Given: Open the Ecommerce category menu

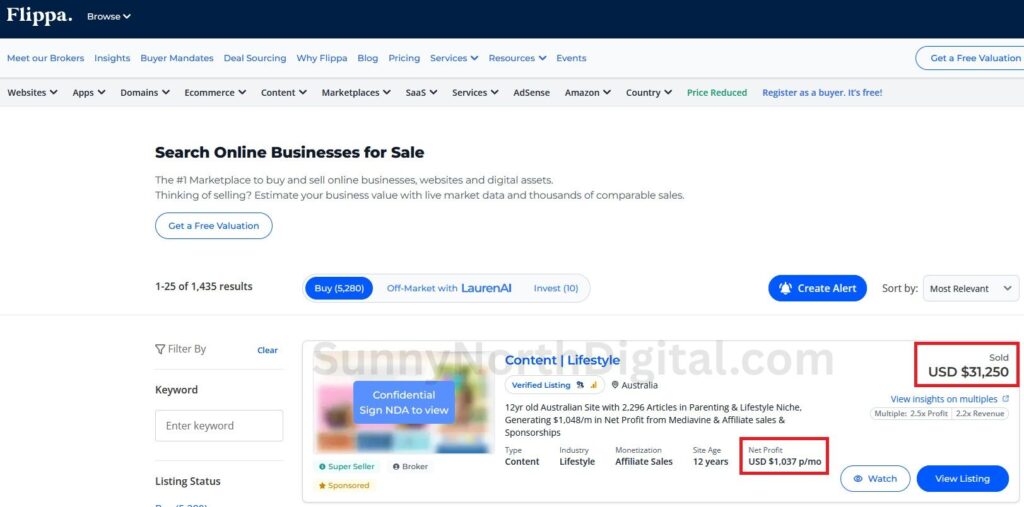Looking at the screenshot, I should (x=215, y=93).
